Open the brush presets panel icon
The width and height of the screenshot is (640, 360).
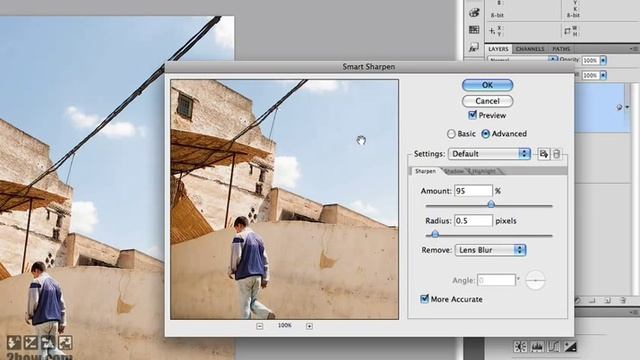474,12
